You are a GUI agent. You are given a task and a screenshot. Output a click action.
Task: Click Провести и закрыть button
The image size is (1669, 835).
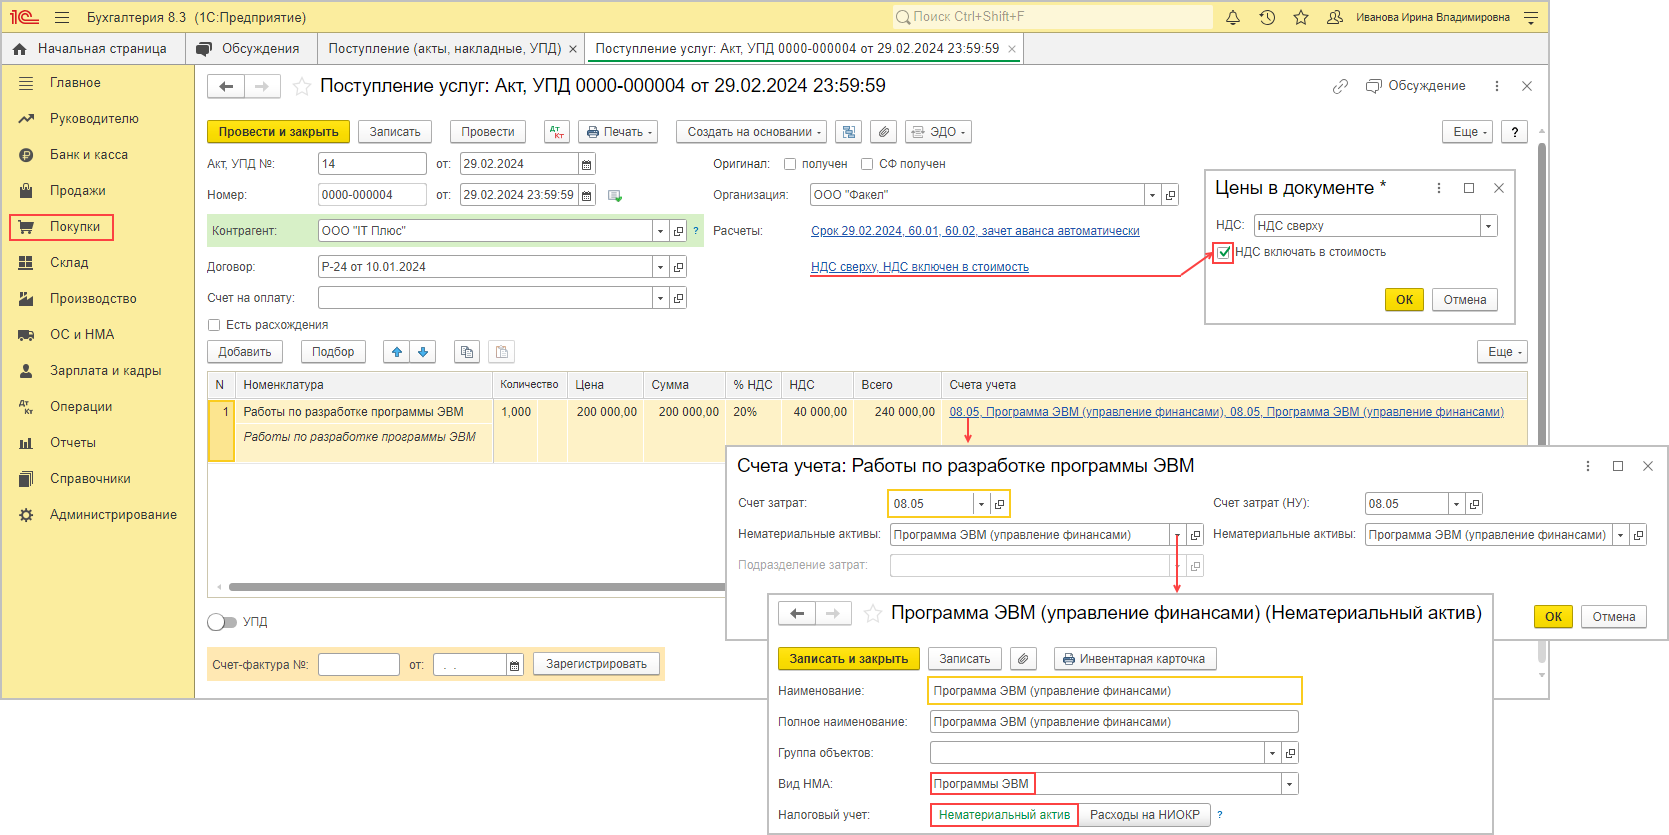(x=278, y=132)
